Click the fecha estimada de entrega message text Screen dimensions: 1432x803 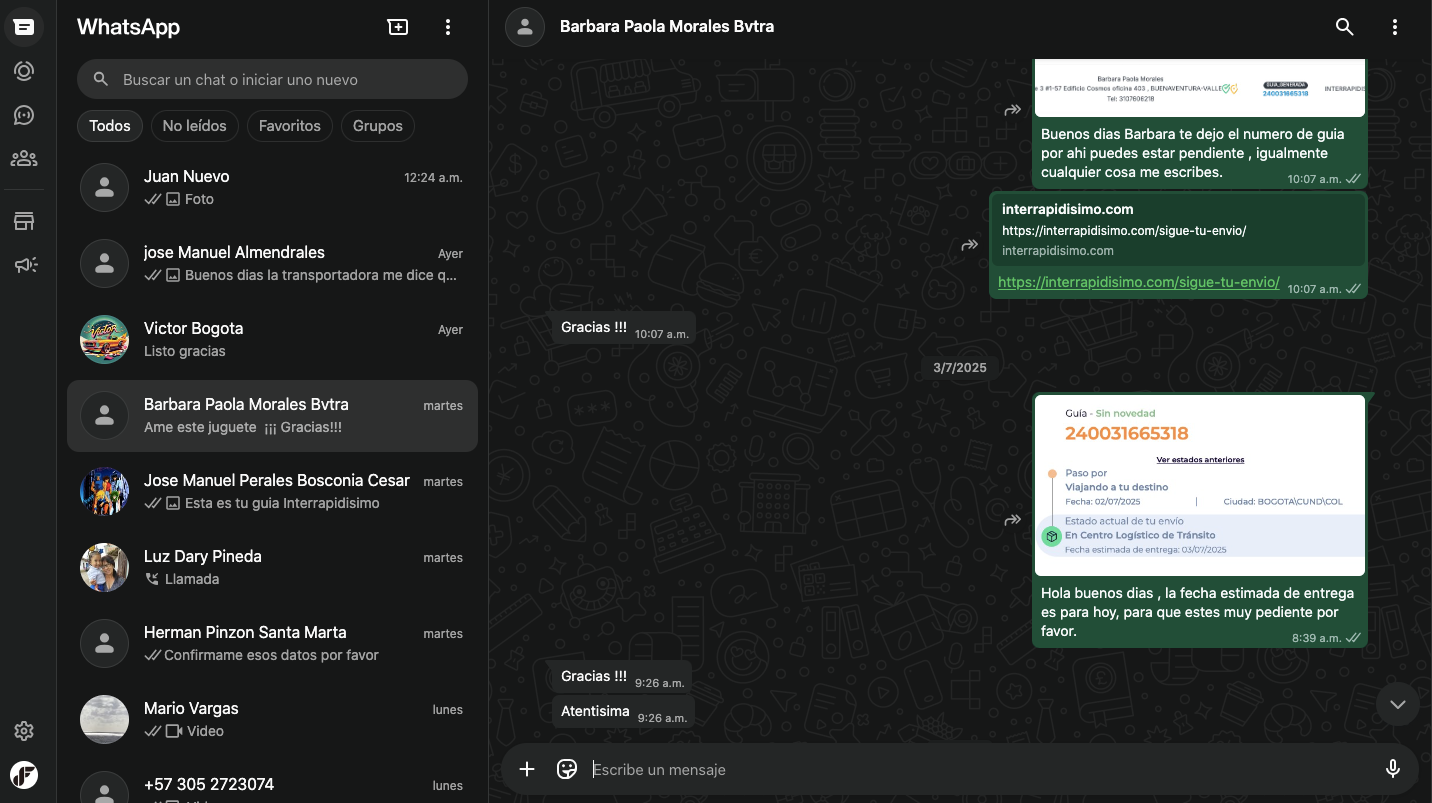click(x=1197, y=612)
